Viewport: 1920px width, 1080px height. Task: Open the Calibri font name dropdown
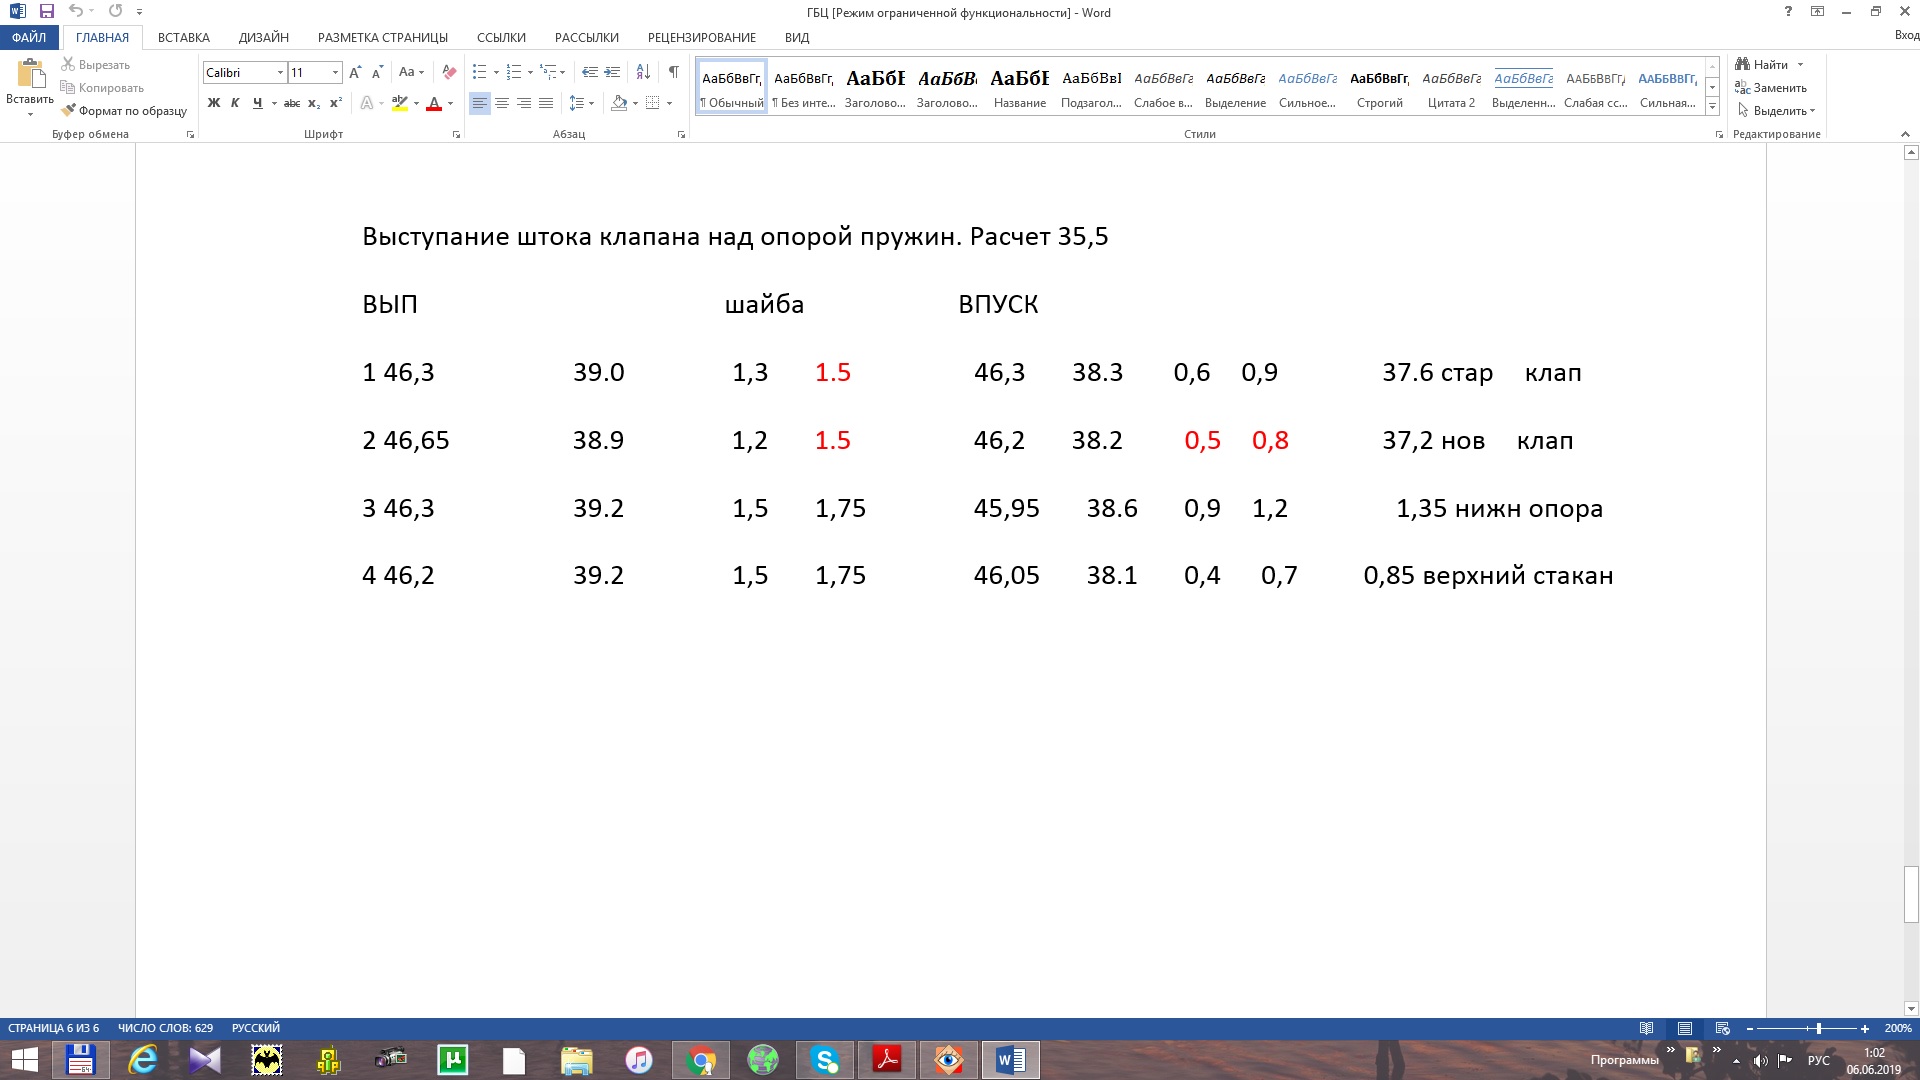click(280, 72)
